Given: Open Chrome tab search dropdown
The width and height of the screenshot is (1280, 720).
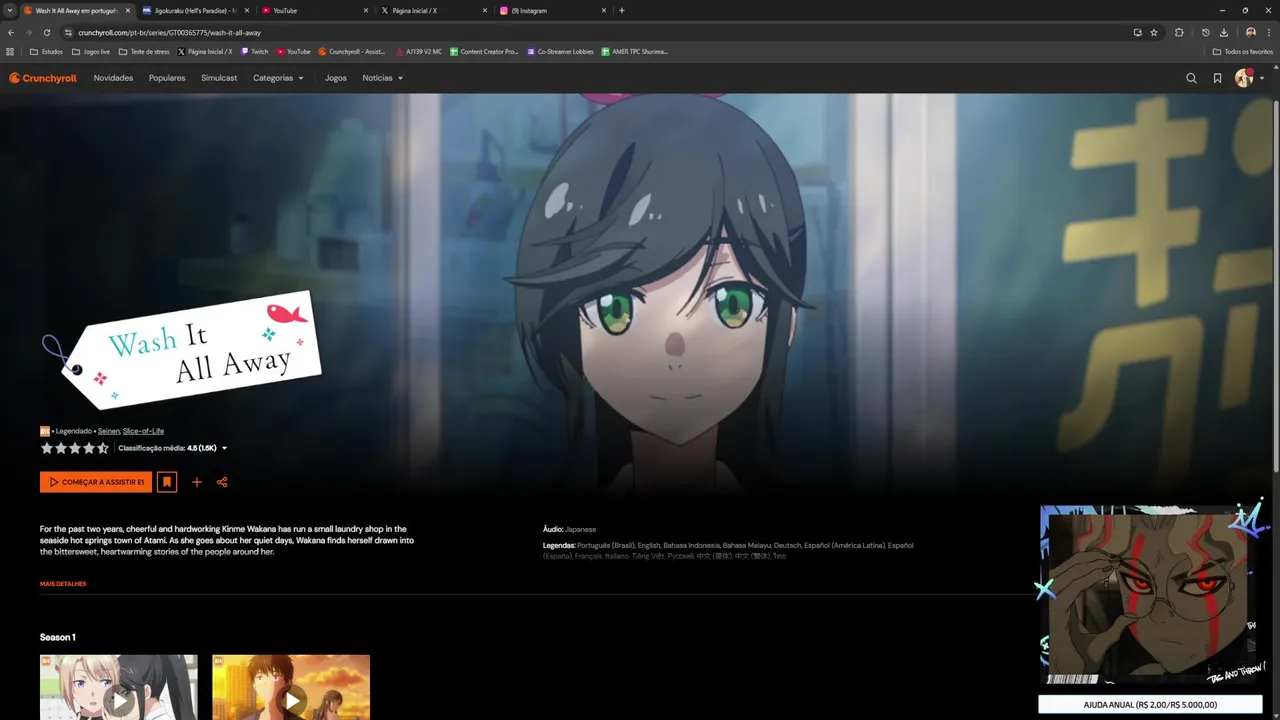Looking at the screenshot, I should coord(10,10).
